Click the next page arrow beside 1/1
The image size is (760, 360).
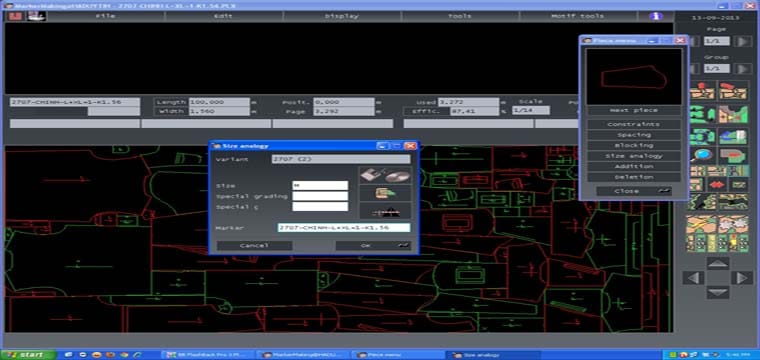743,41
